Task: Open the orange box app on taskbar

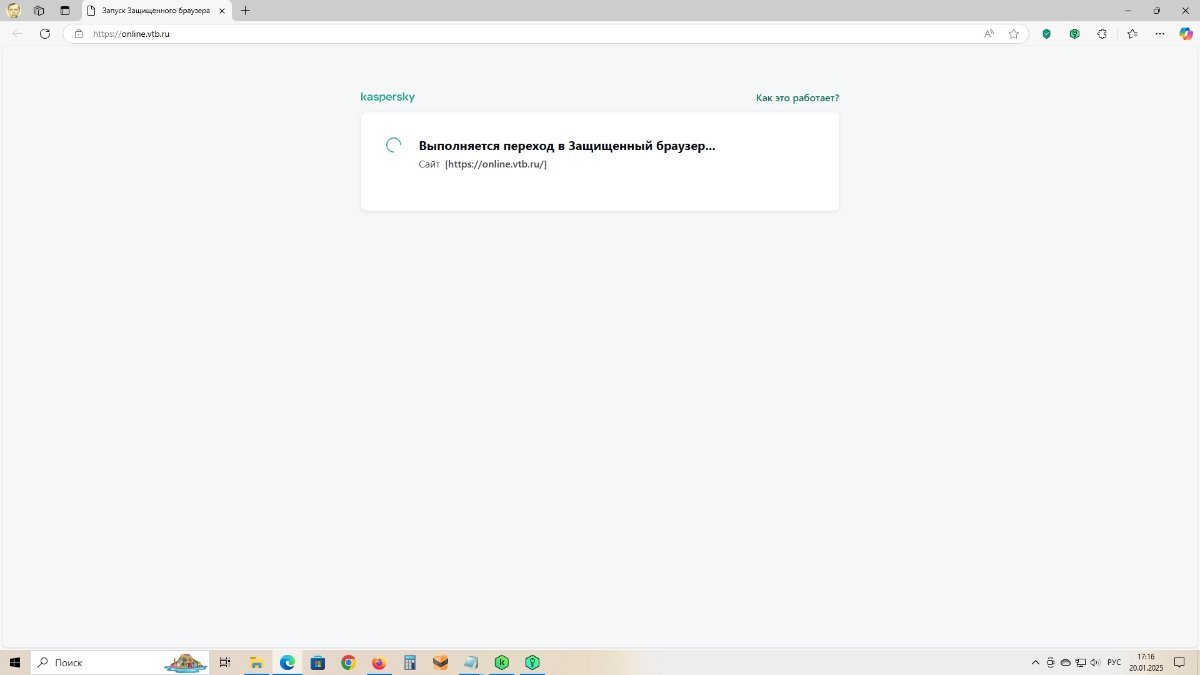Action: pyautogui.click(x=441, y=662)
